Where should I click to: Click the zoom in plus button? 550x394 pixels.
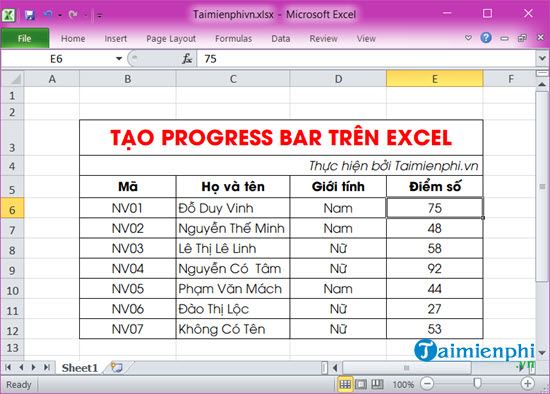(527, 384)
